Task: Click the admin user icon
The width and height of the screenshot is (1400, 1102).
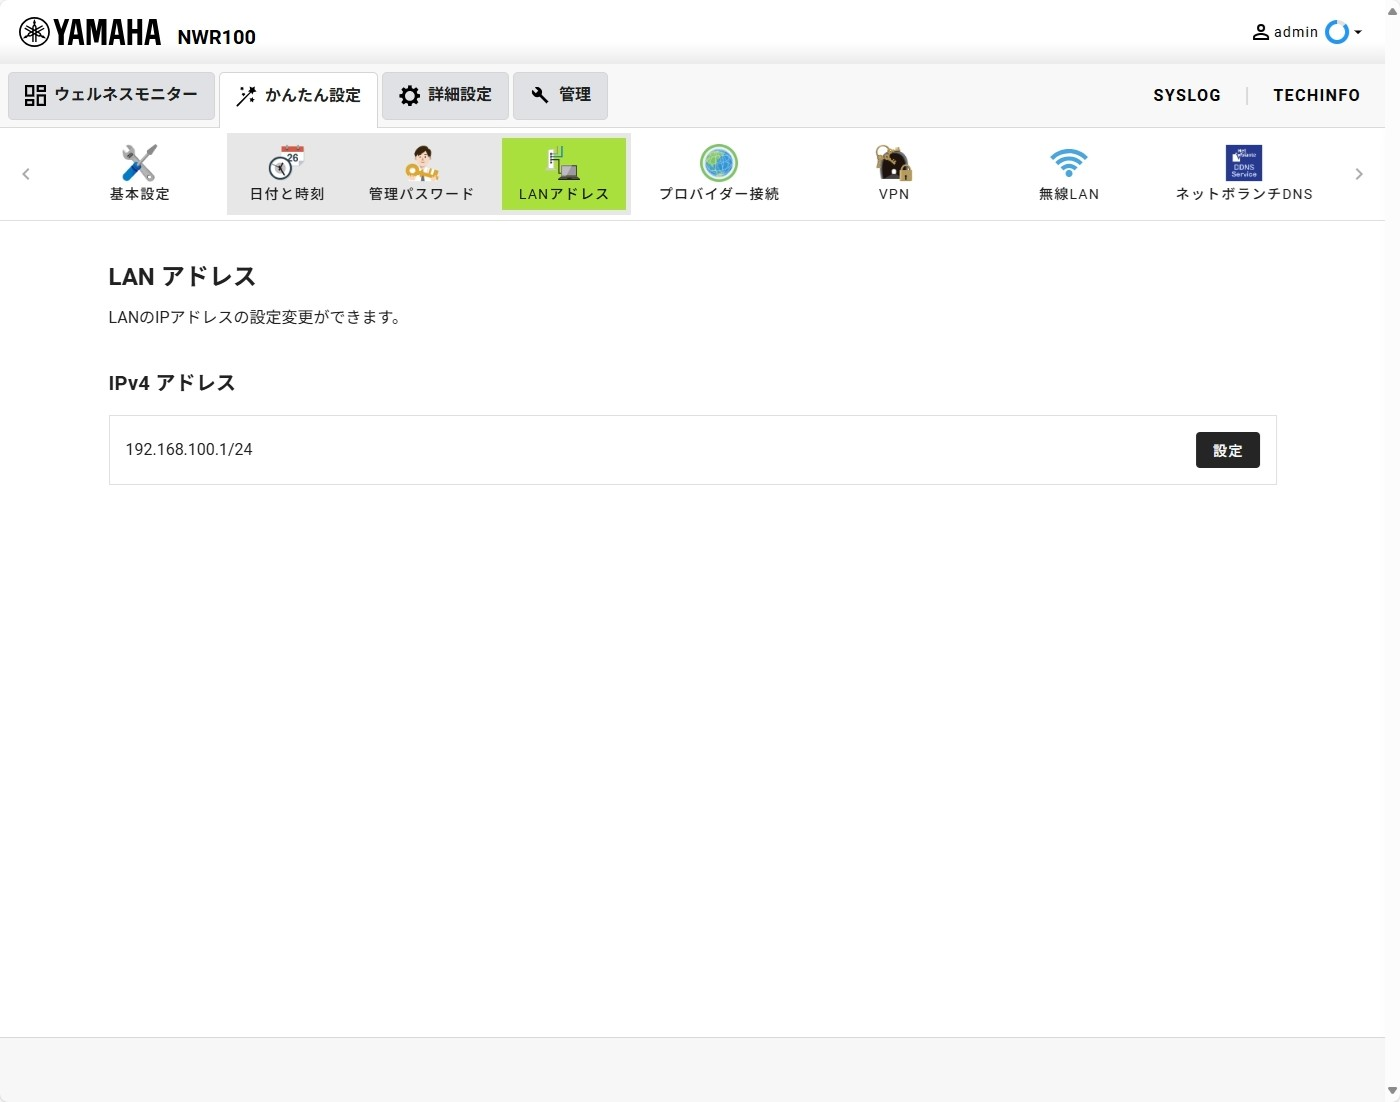Action: tap(1261, 31)
